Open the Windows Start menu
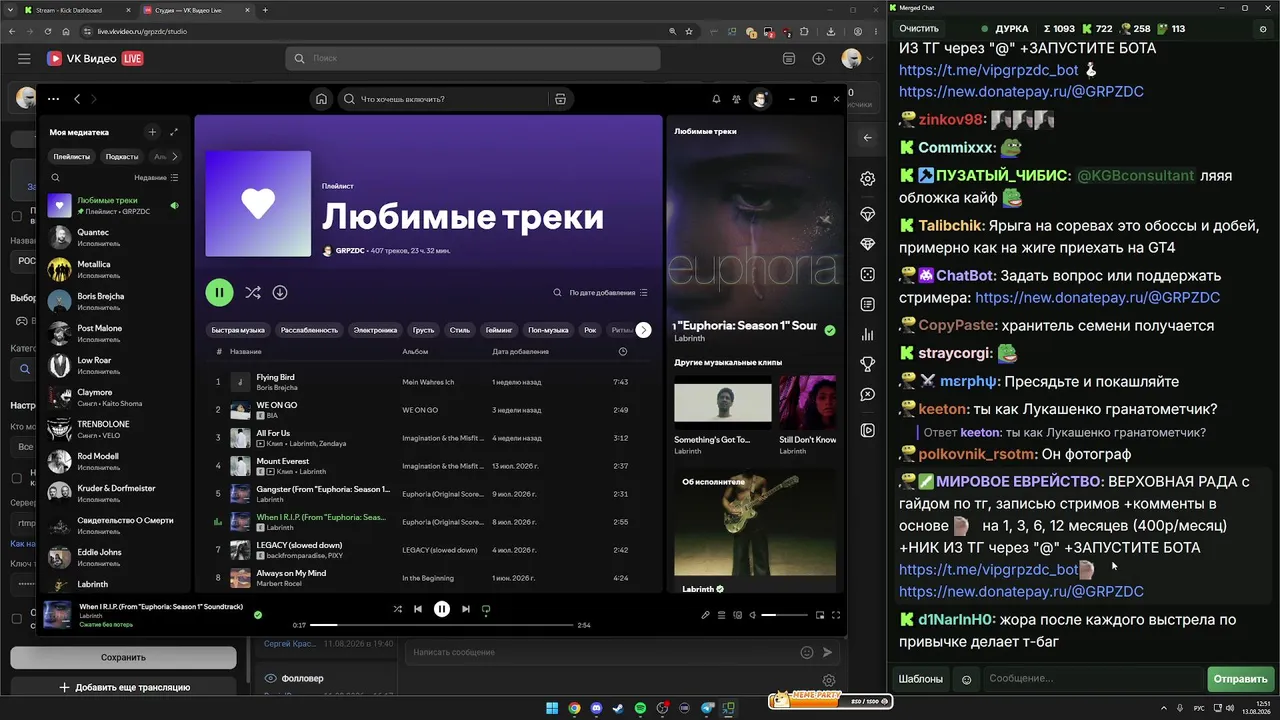This screenshot has height=720, width=1280. 553,709
